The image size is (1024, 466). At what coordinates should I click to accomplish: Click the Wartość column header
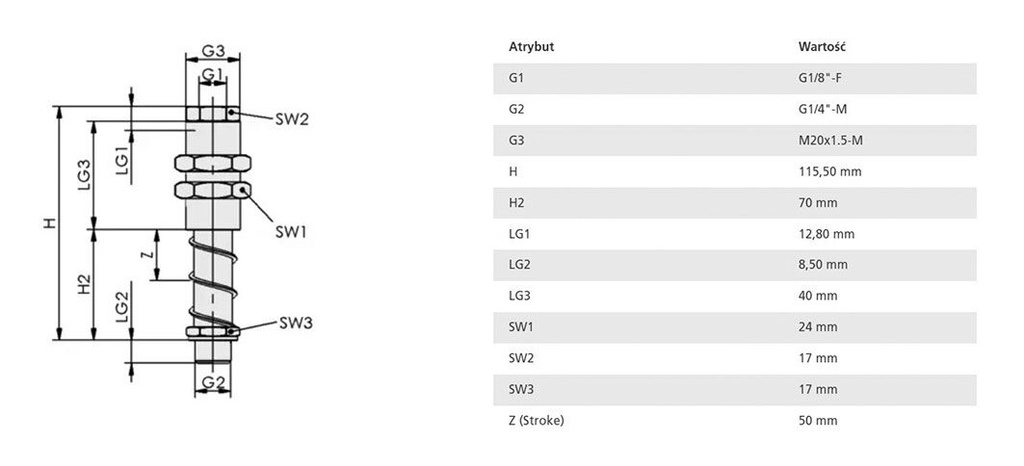823,47
